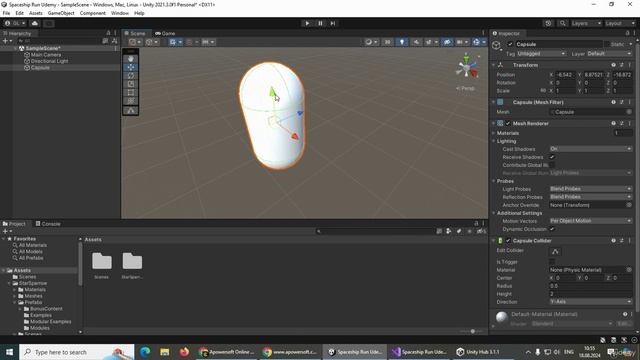640x360 pixels.
Task: Select the Rect transform tool
Action: tap(131, 93)
